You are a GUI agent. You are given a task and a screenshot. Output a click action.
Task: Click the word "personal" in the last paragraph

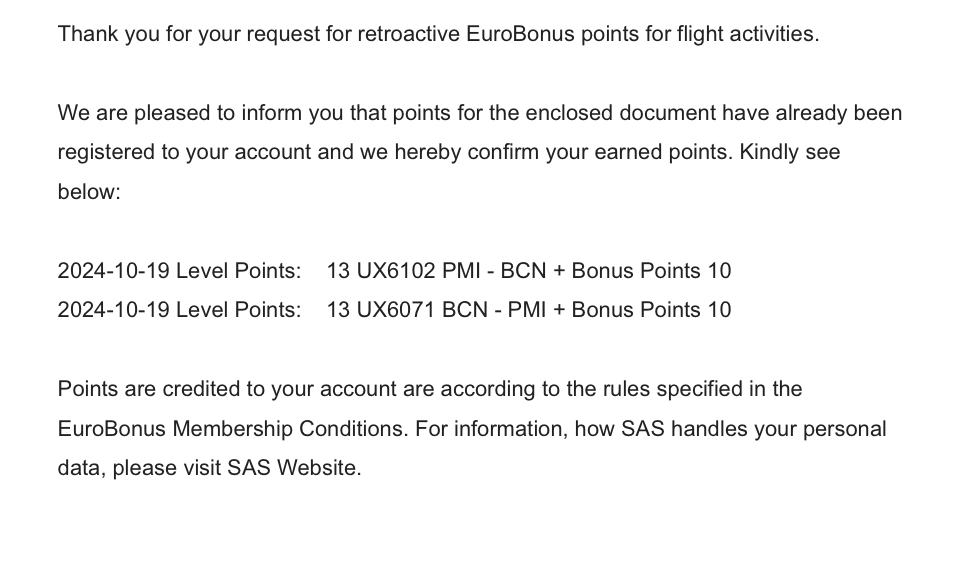click(x=844, y=429)
